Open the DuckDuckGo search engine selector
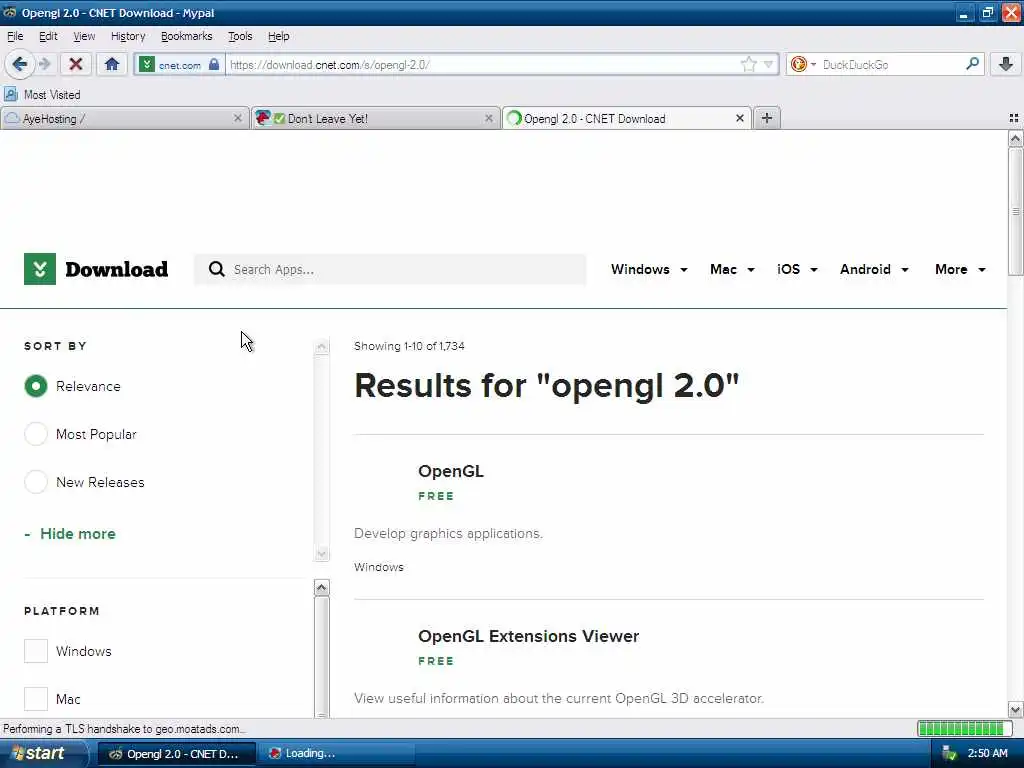Screen dimensions: 1024x768 [x=803, y=64]
